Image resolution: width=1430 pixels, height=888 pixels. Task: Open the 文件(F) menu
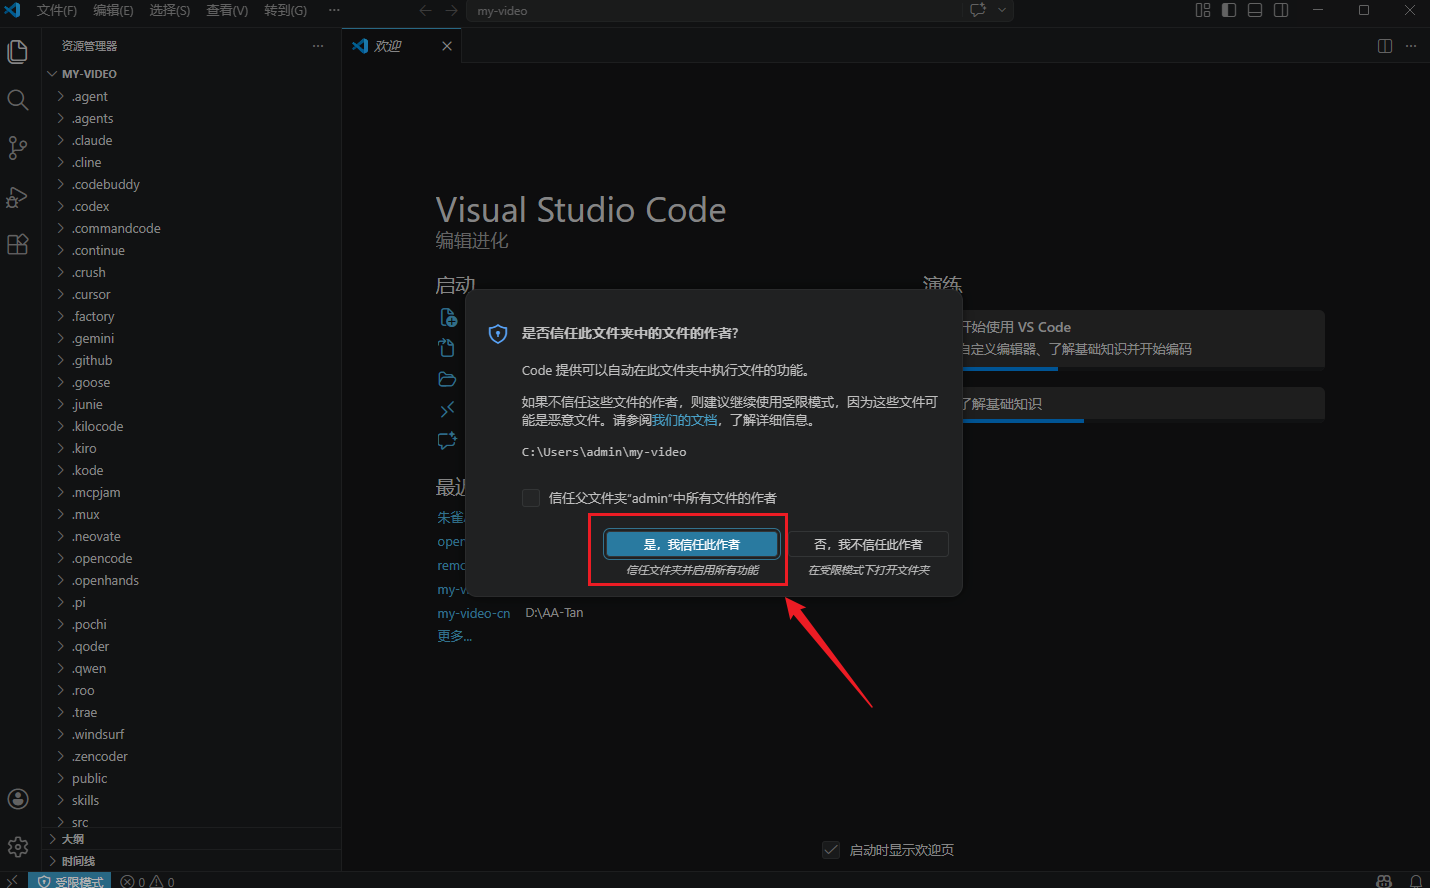coord(56,10)
